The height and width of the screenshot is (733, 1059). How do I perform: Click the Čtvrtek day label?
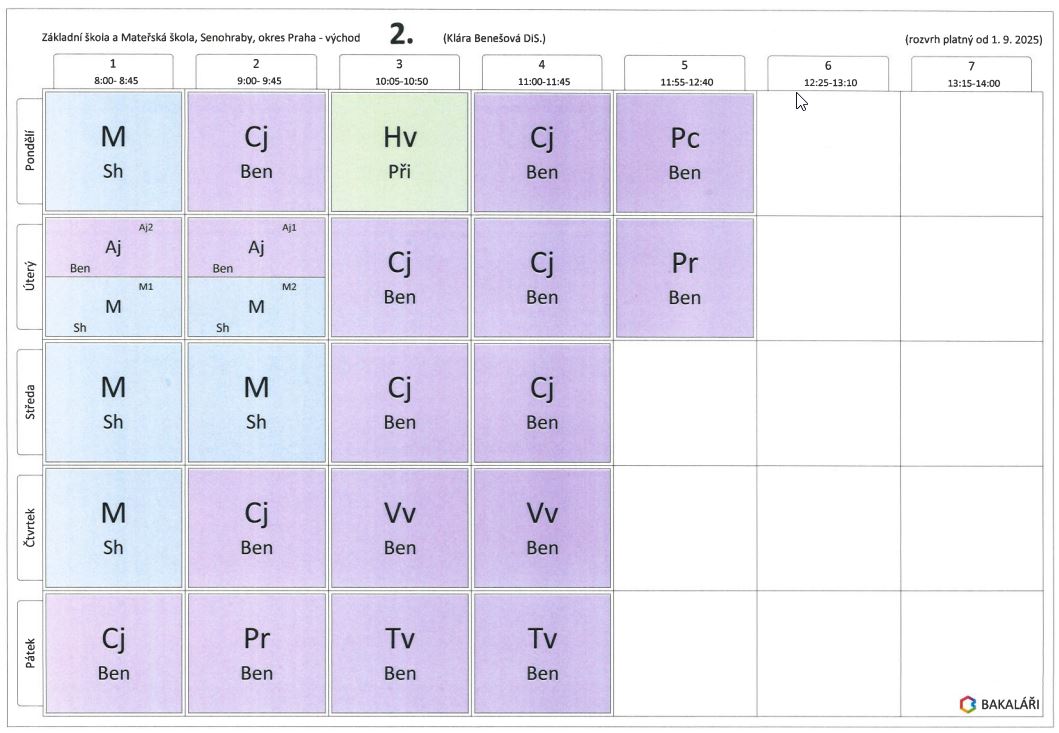pos(30,527)
